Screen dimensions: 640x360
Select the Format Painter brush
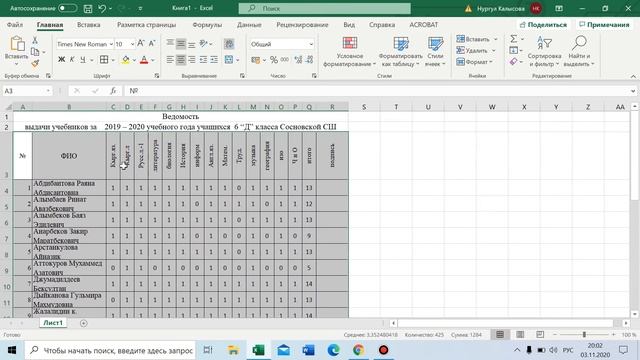click(x=35, y=63)
